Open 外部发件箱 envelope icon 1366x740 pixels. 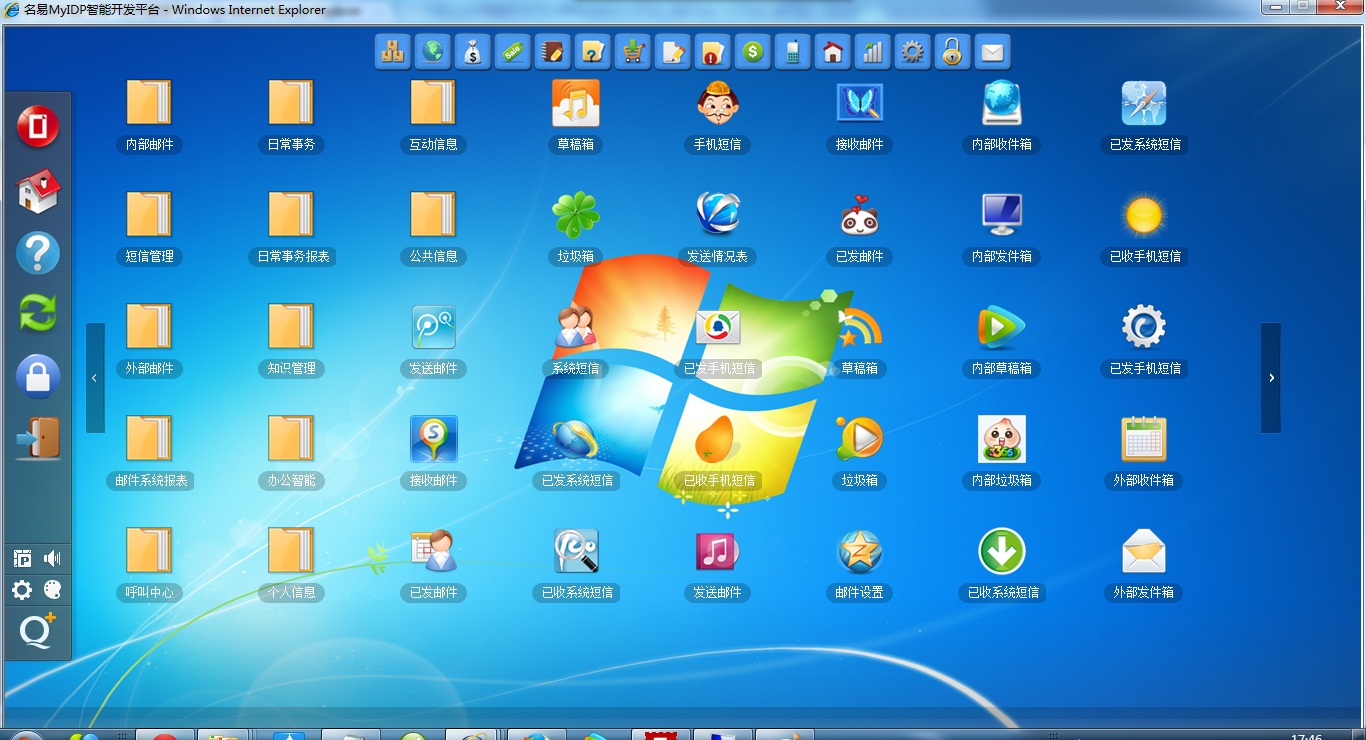1143,550
